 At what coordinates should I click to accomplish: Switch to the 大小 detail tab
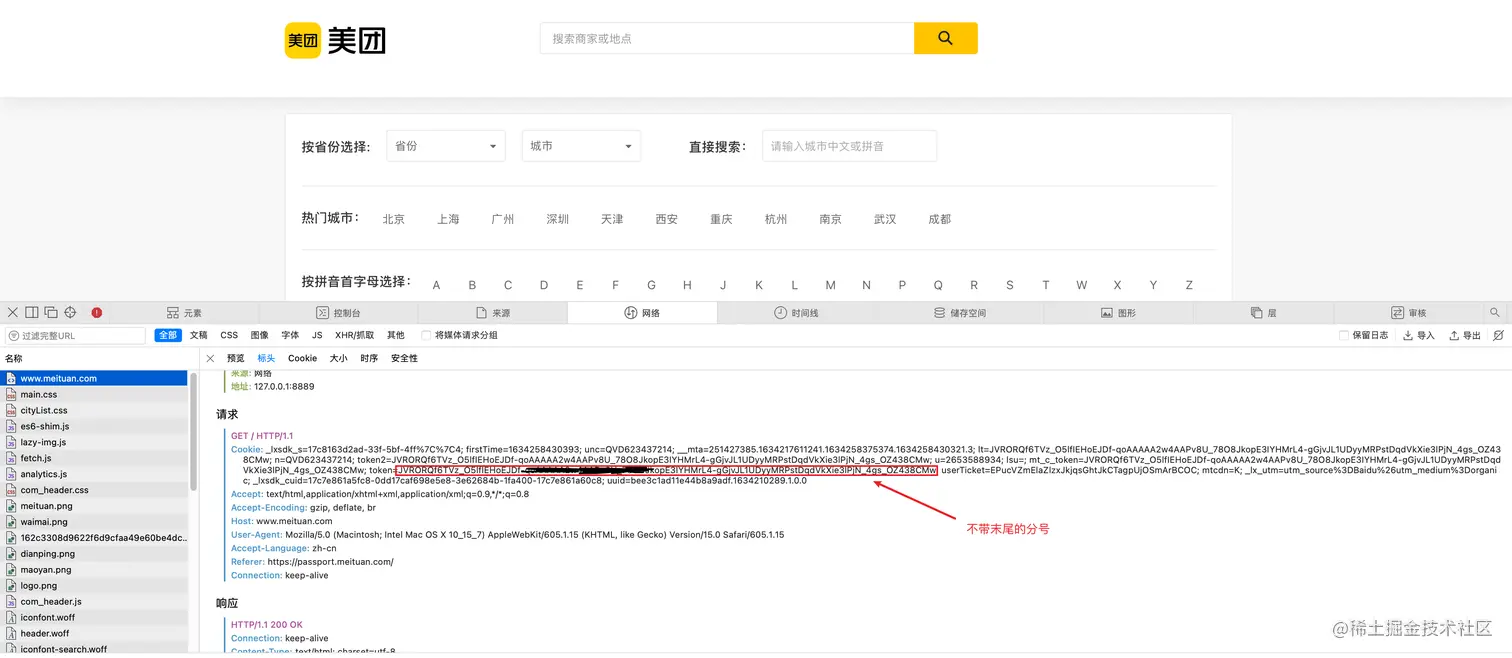[339, 358]
